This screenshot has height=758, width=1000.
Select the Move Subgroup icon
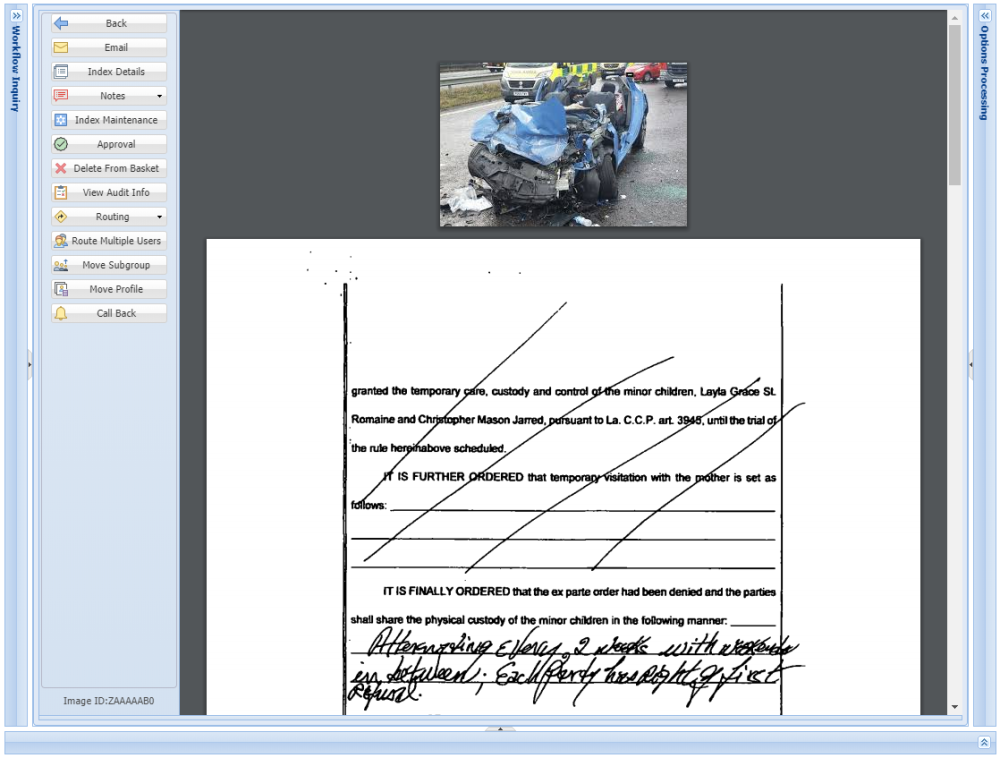coord(61,264)
